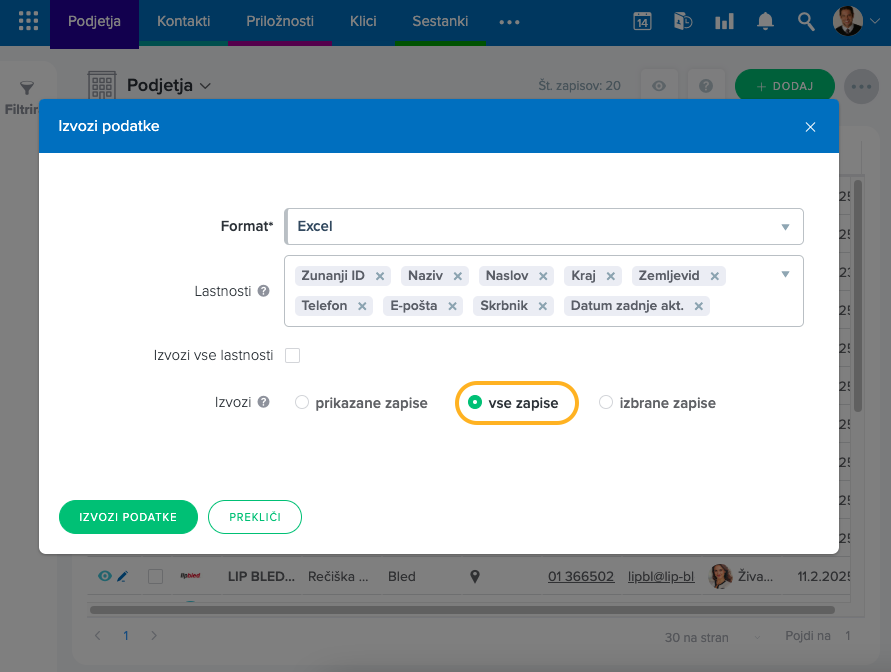Click help icon next to Lastnosti

pos(263,291)
